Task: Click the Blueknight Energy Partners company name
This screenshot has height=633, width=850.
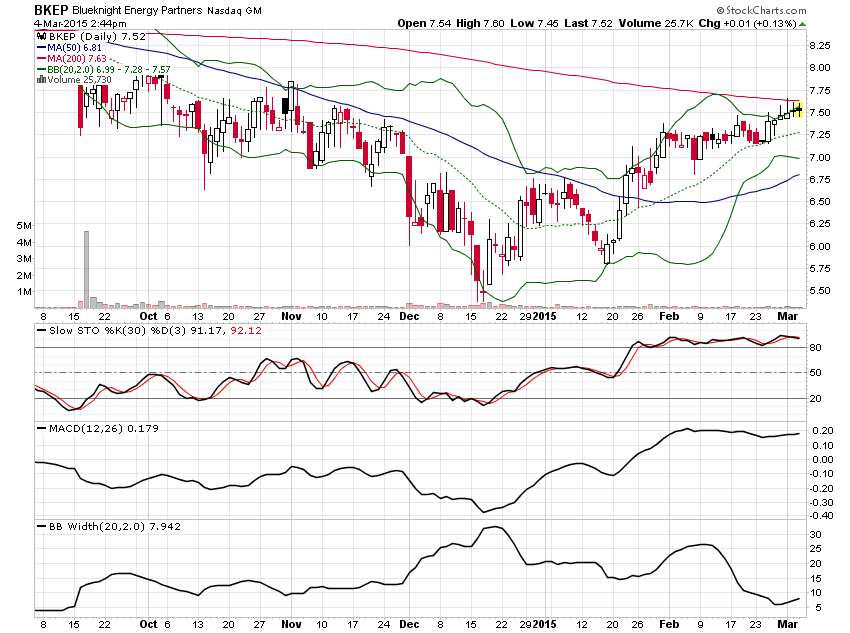Action: tap(137, 10)
